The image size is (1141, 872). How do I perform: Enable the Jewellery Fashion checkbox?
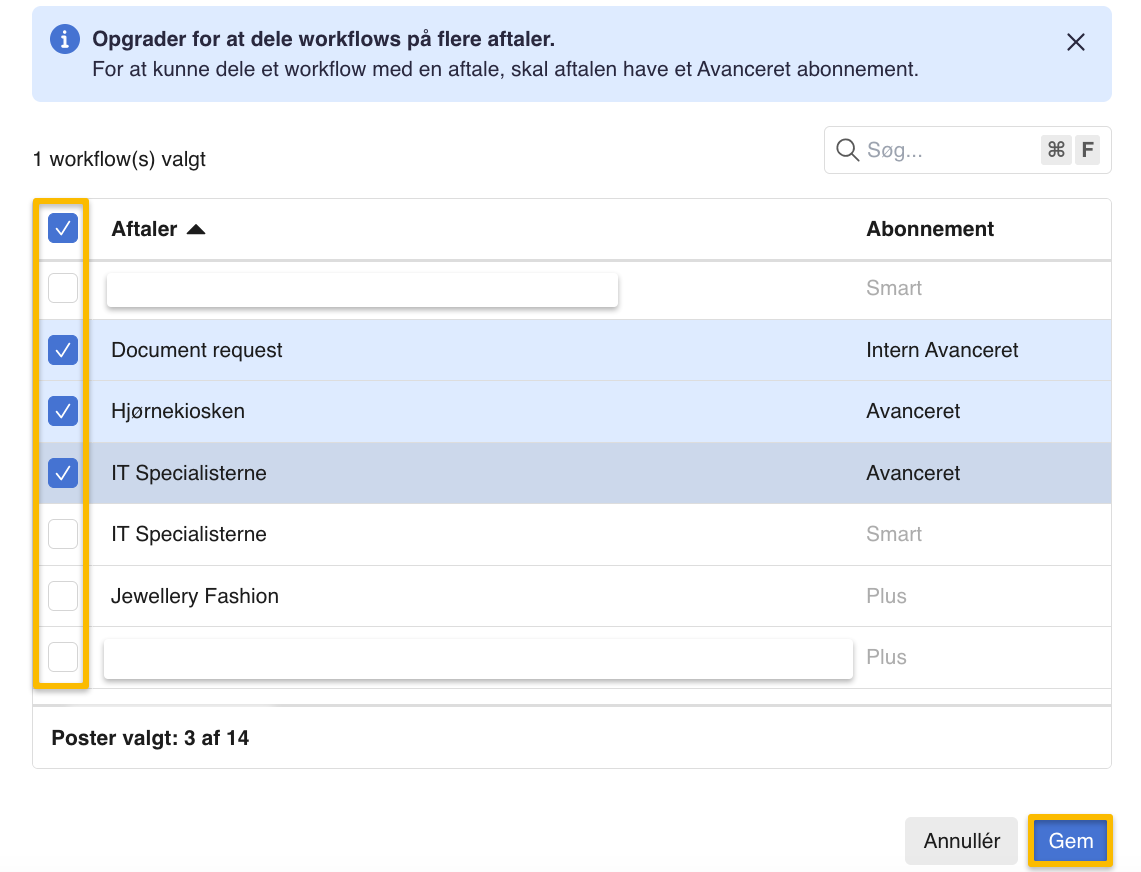(x=63, y=596)
